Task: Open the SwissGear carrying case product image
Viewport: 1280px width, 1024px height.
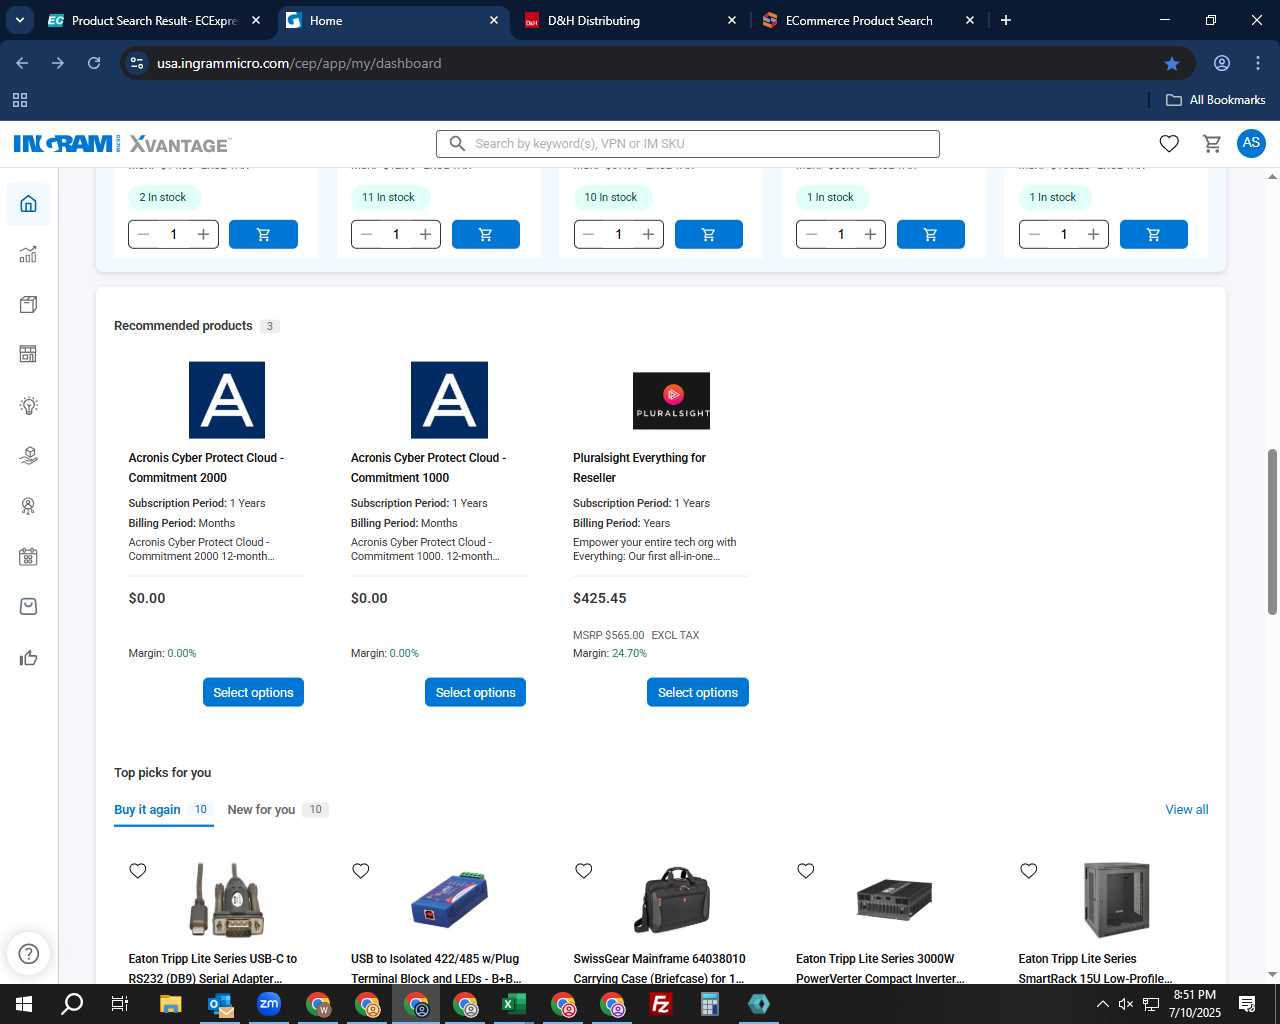Action: coord(672,899)
